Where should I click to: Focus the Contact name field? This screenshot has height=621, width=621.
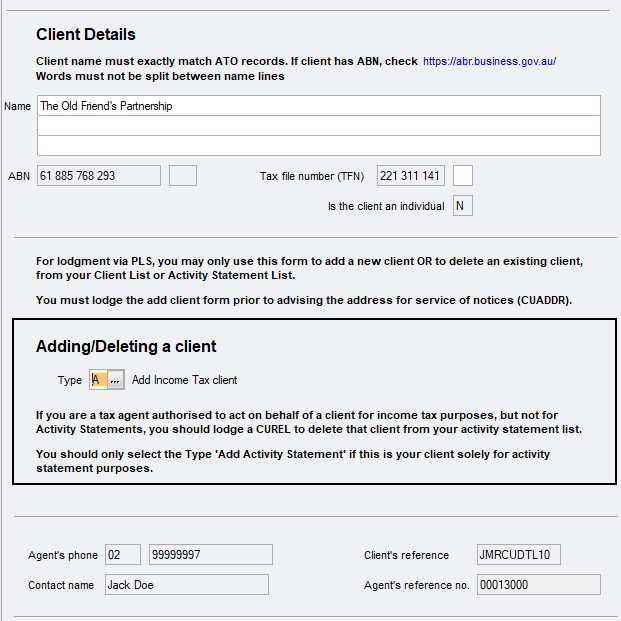pos(186,585)
